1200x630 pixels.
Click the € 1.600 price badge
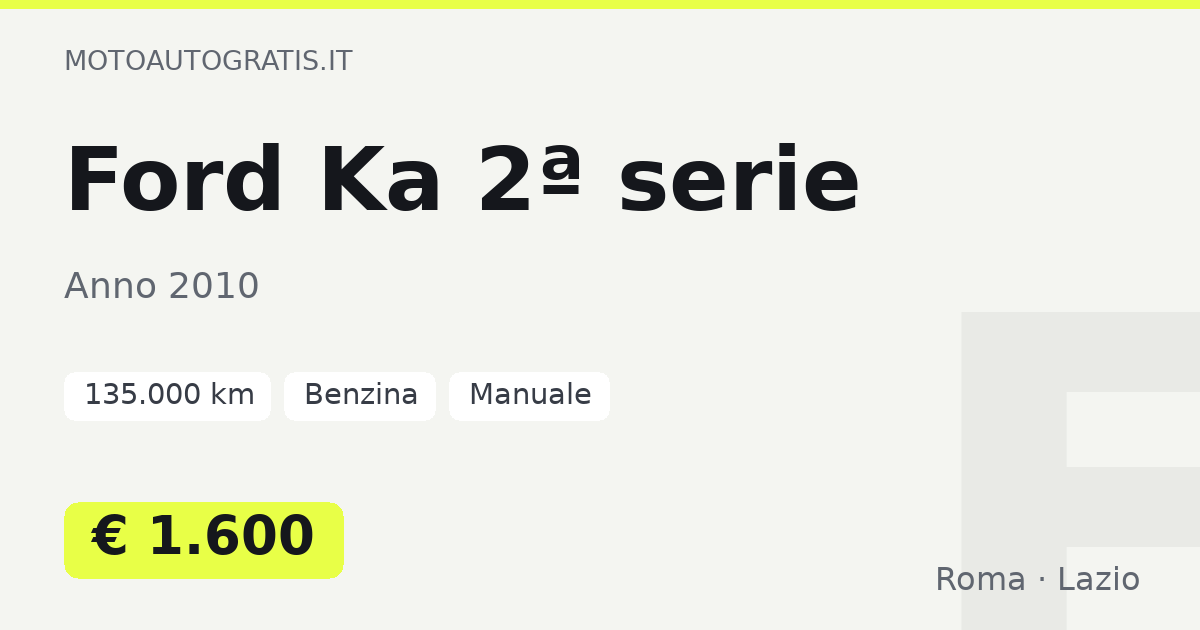point(204,540)
